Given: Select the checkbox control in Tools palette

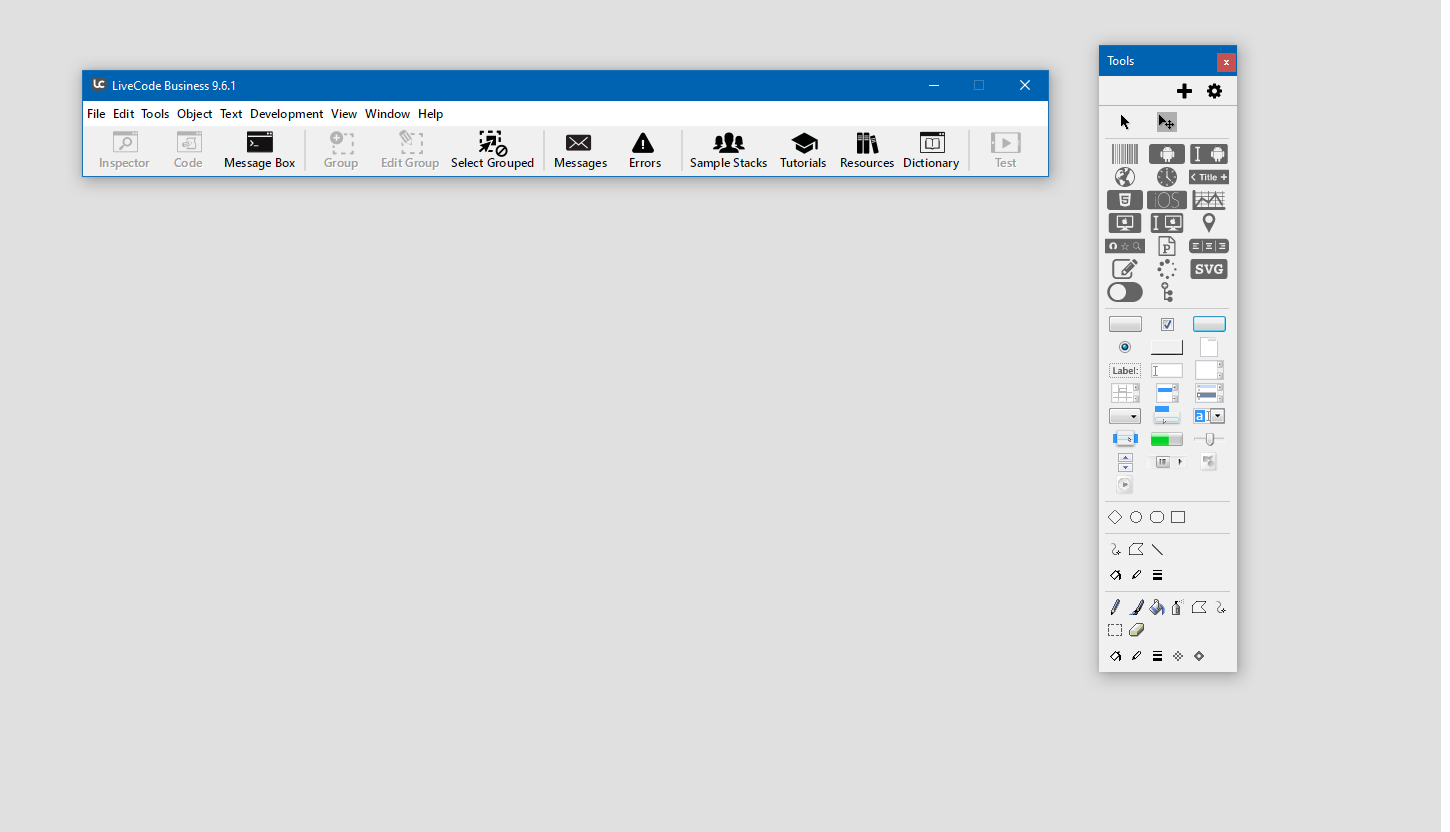Looking at the screenshot, I should coord(1167,324).
